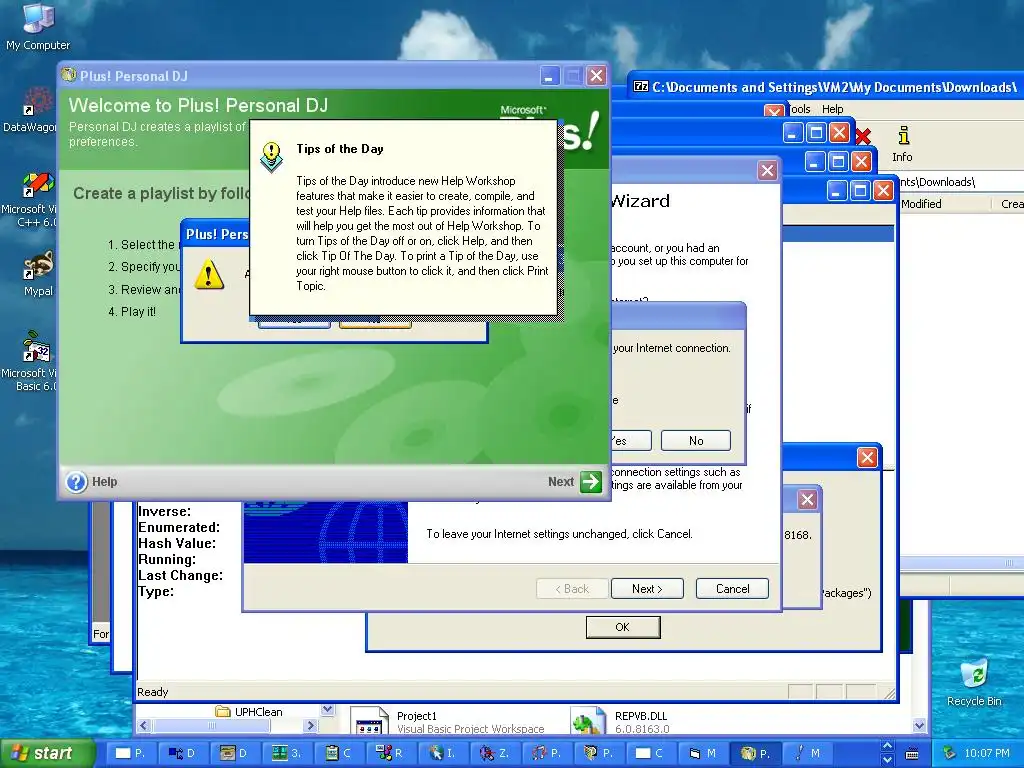The width and height of the screenshot is (1024, 768).
Task: Close the connection wizard using its red X
Action: (x=767, y=171)
